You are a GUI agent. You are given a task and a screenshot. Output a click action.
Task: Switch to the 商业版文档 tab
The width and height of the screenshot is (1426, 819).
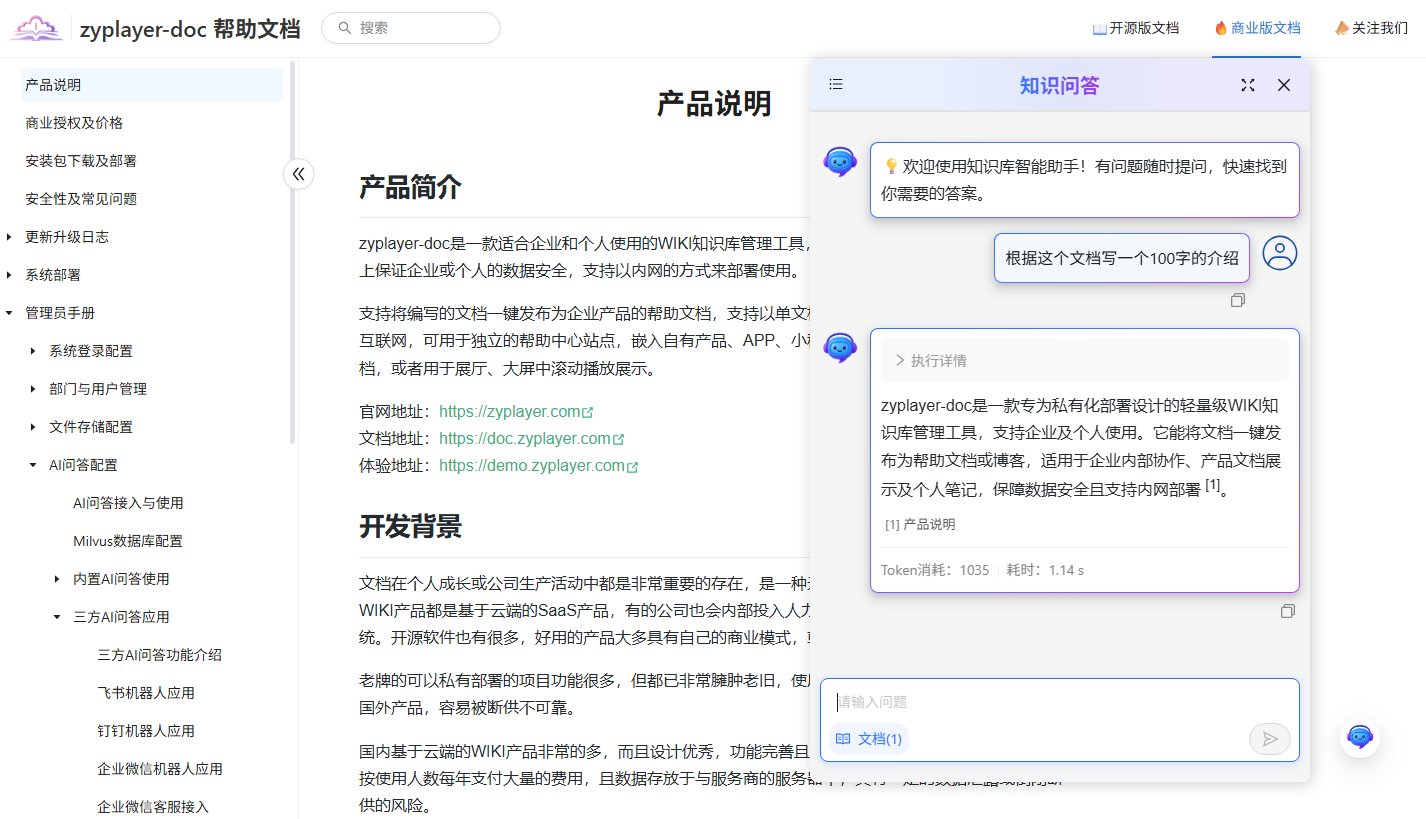coord(1256,28)
